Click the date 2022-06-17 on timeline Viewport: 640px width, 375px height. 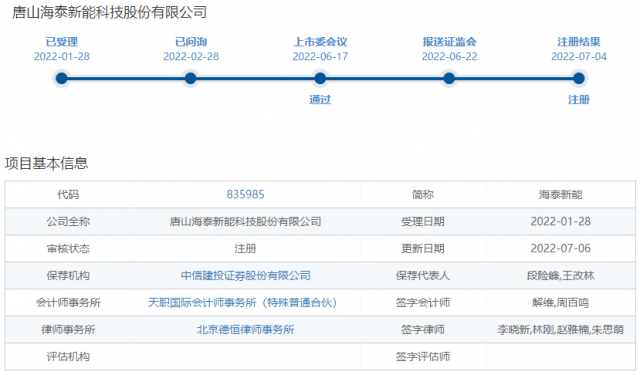320,56
